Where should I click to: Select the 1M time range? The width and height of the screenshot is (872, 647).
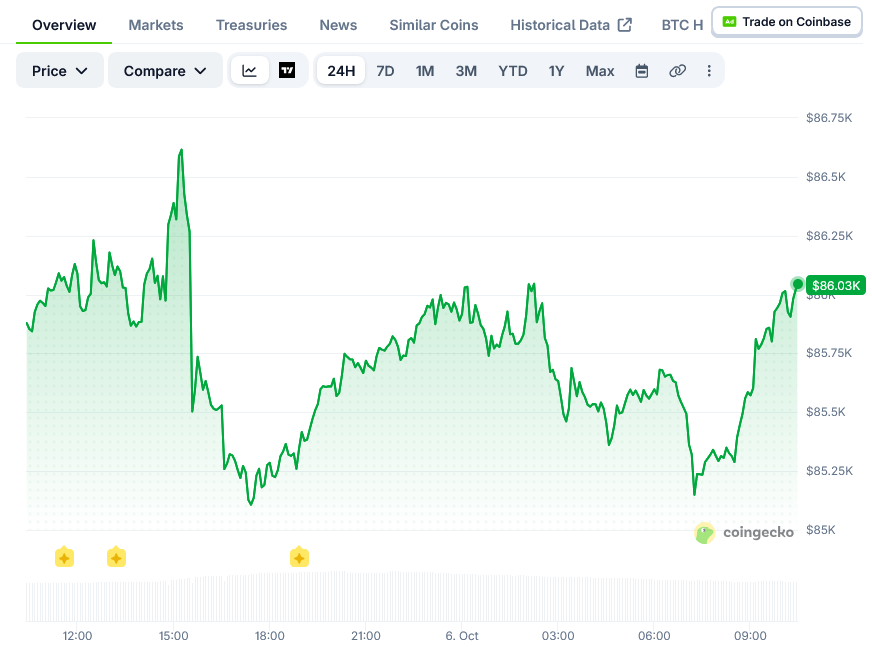tap(425, 71)
